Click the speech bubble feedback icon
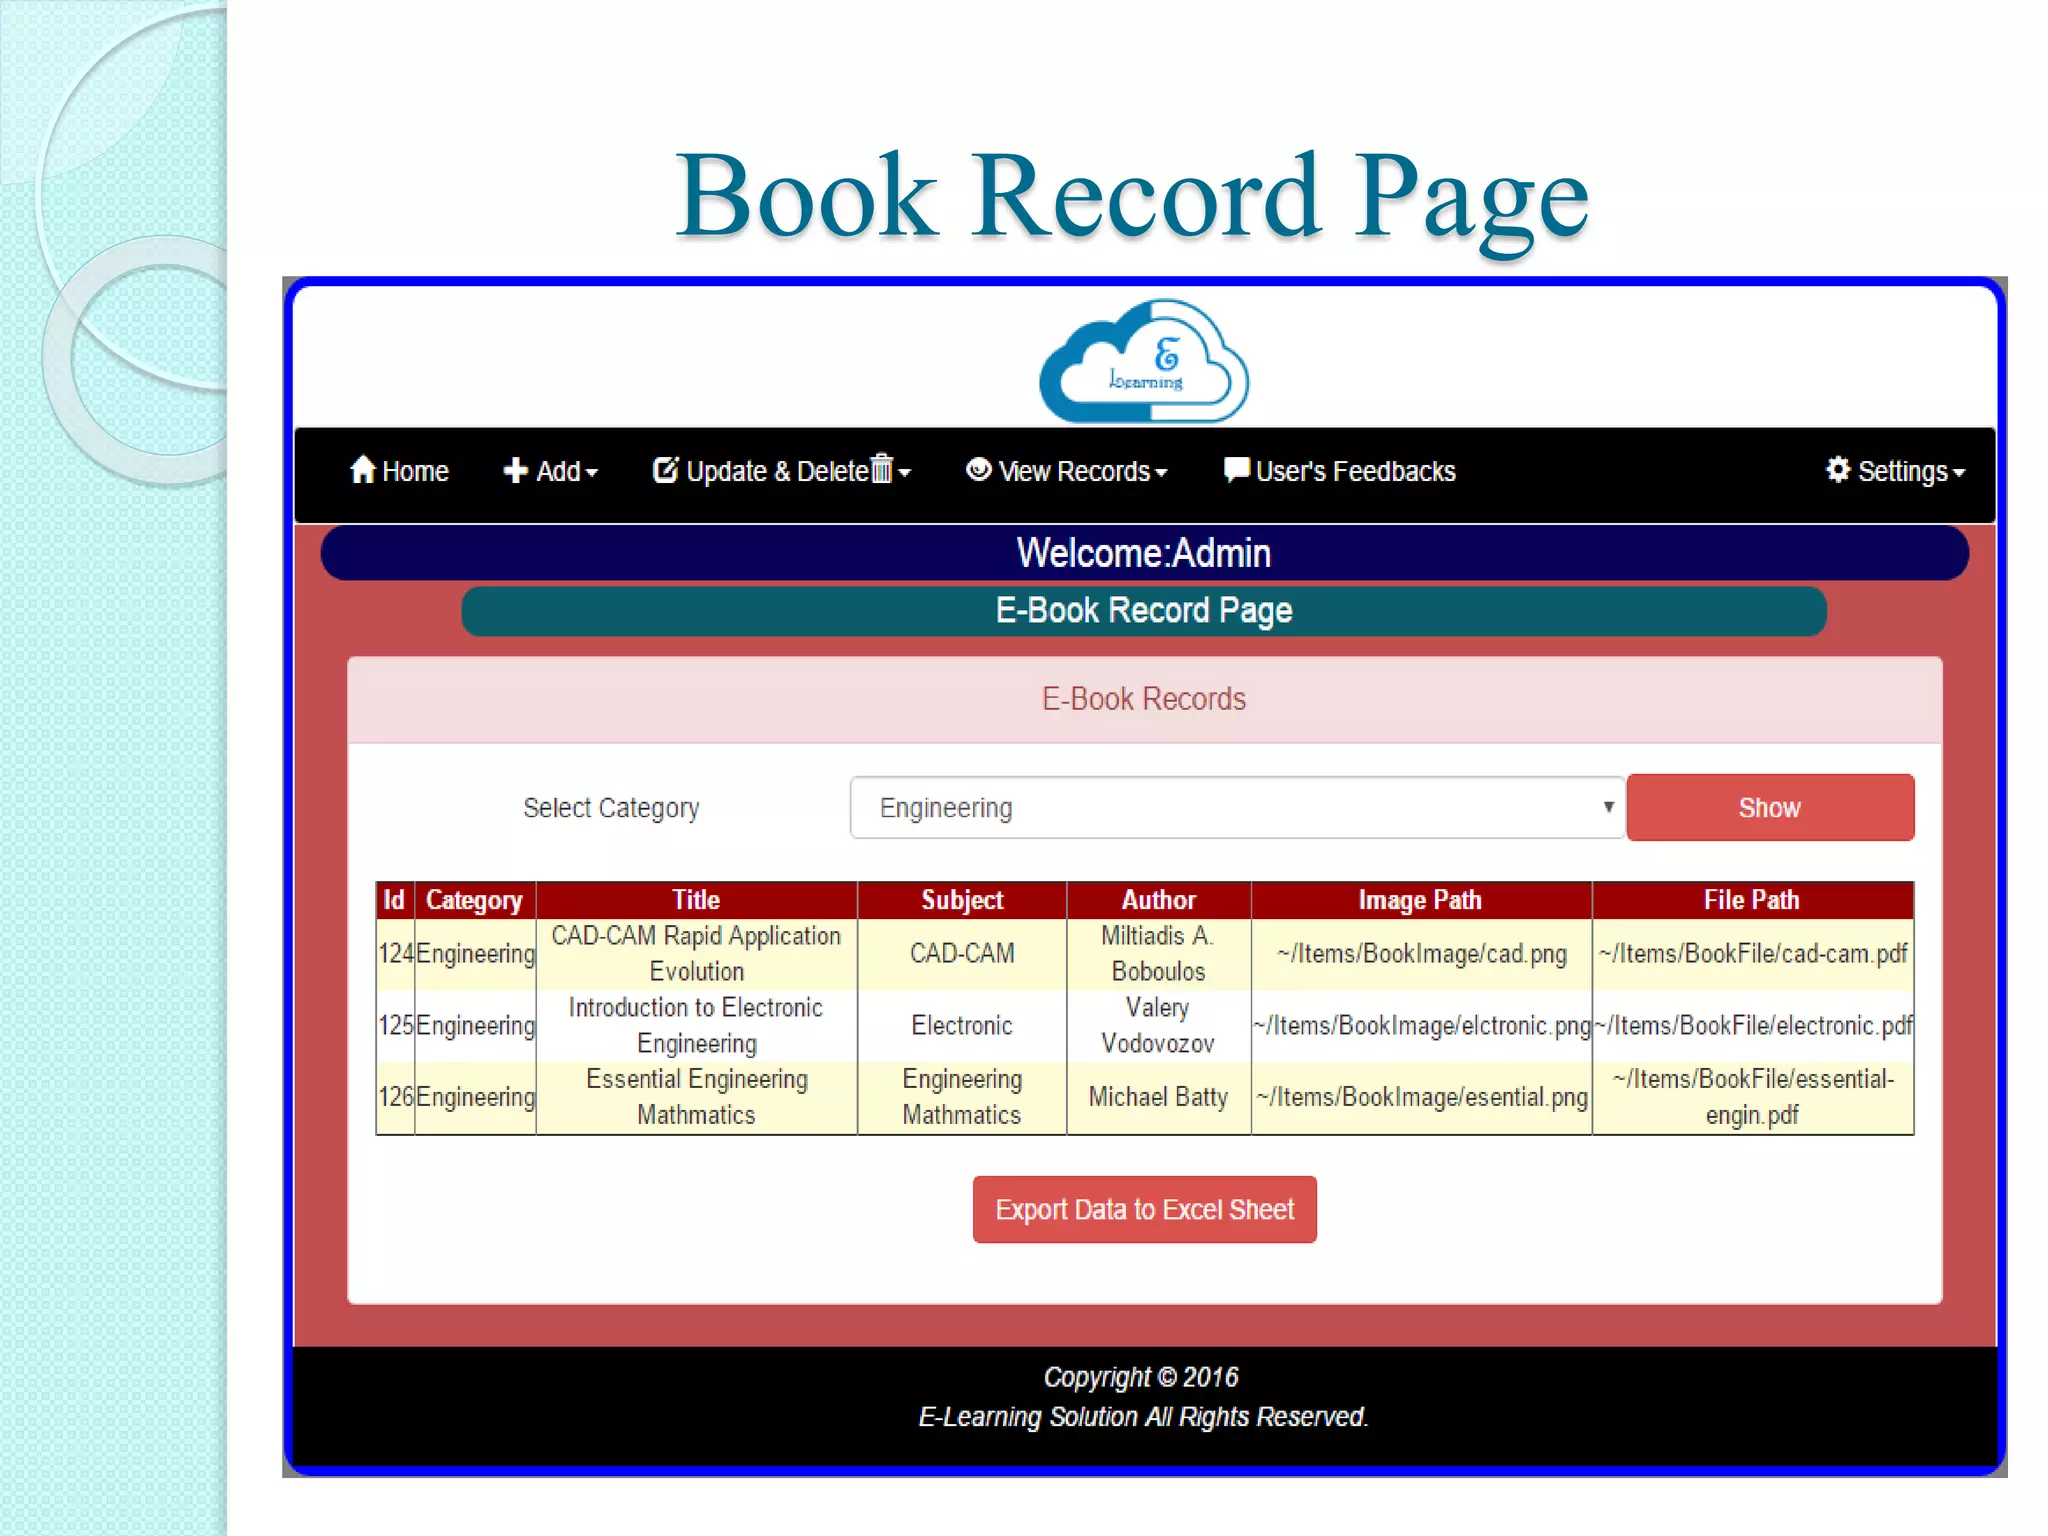Image resolution: width=2048 pixels, height=1536 pixels. click(1237, 470)
